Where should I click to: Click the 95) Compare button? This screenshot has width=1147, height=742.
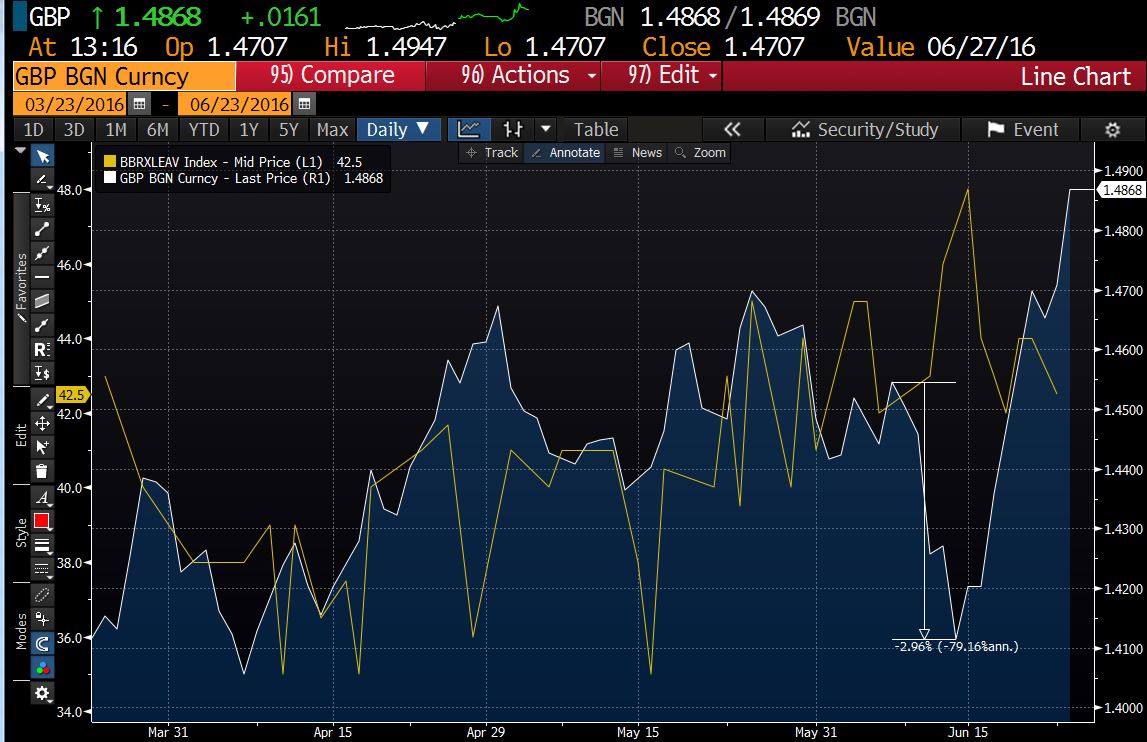click(x=331, y=75)
